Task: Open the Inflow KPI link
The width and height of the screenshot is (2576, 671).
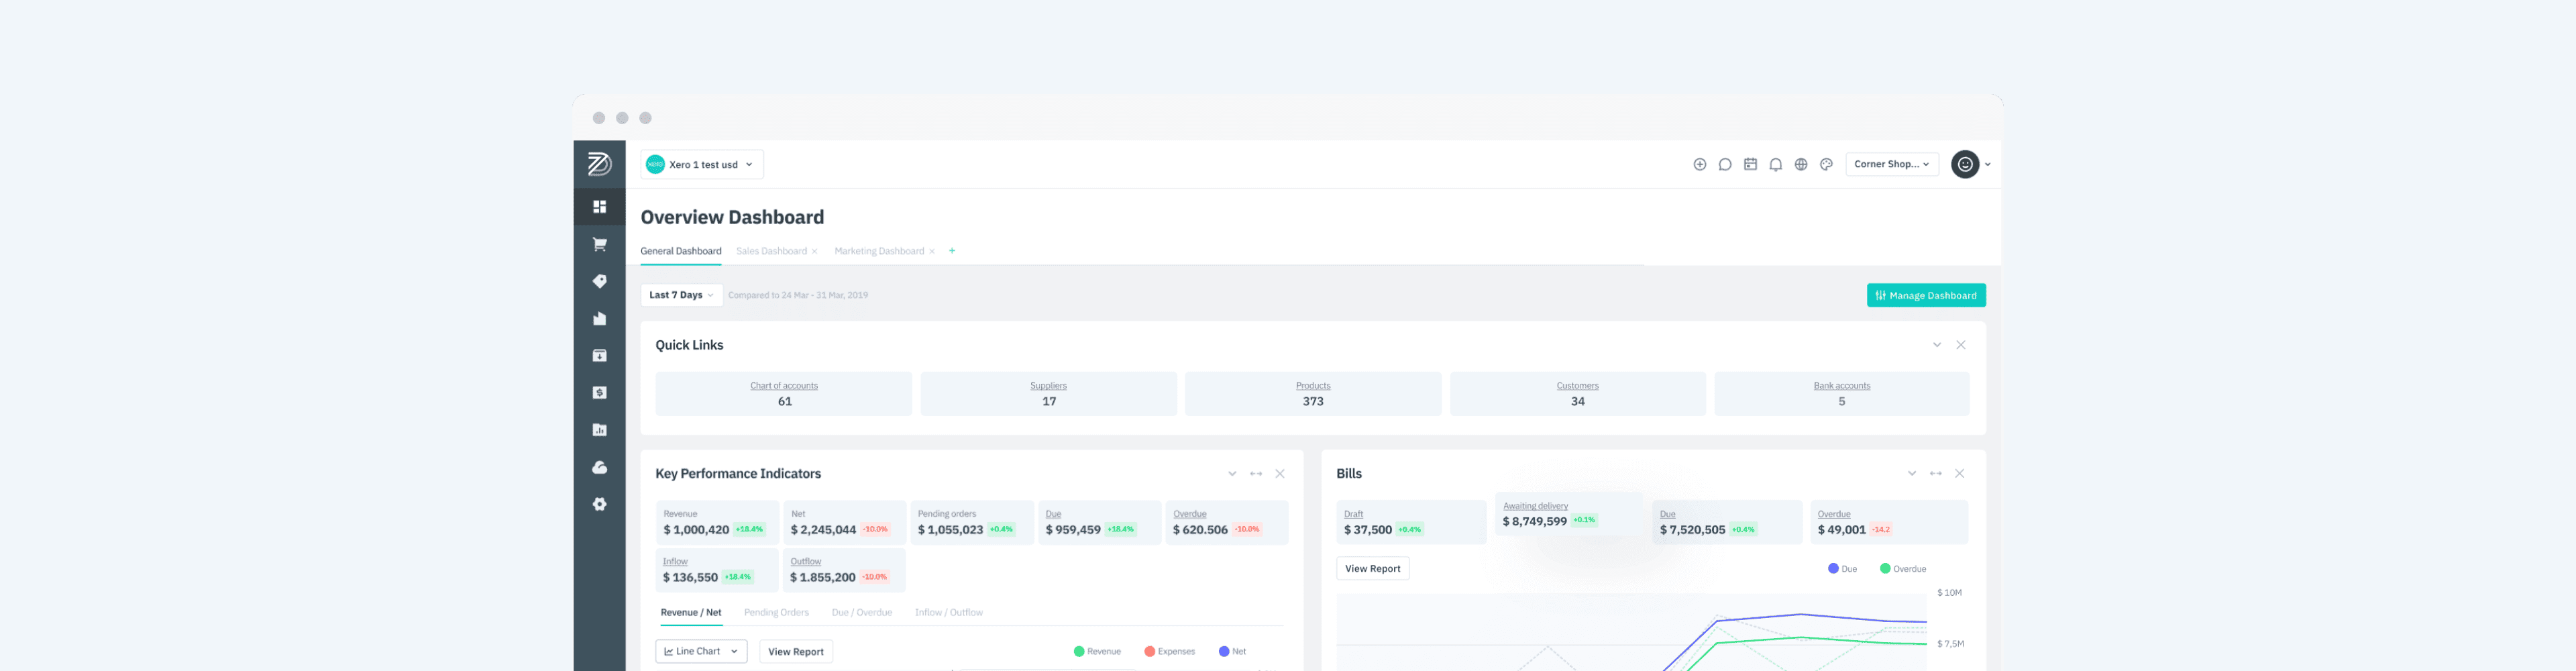Action: [675, 561]
